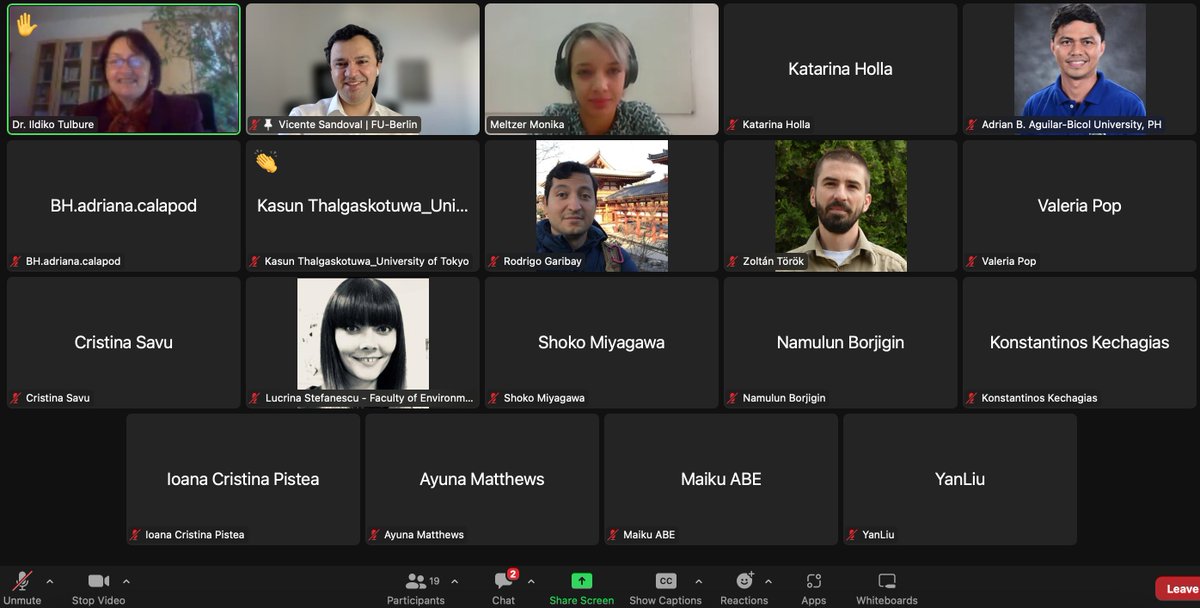Click the Dr. Ildiko Tulbure name label
The width and height of the screenshot is (1200, 608).
click(54, 125)
